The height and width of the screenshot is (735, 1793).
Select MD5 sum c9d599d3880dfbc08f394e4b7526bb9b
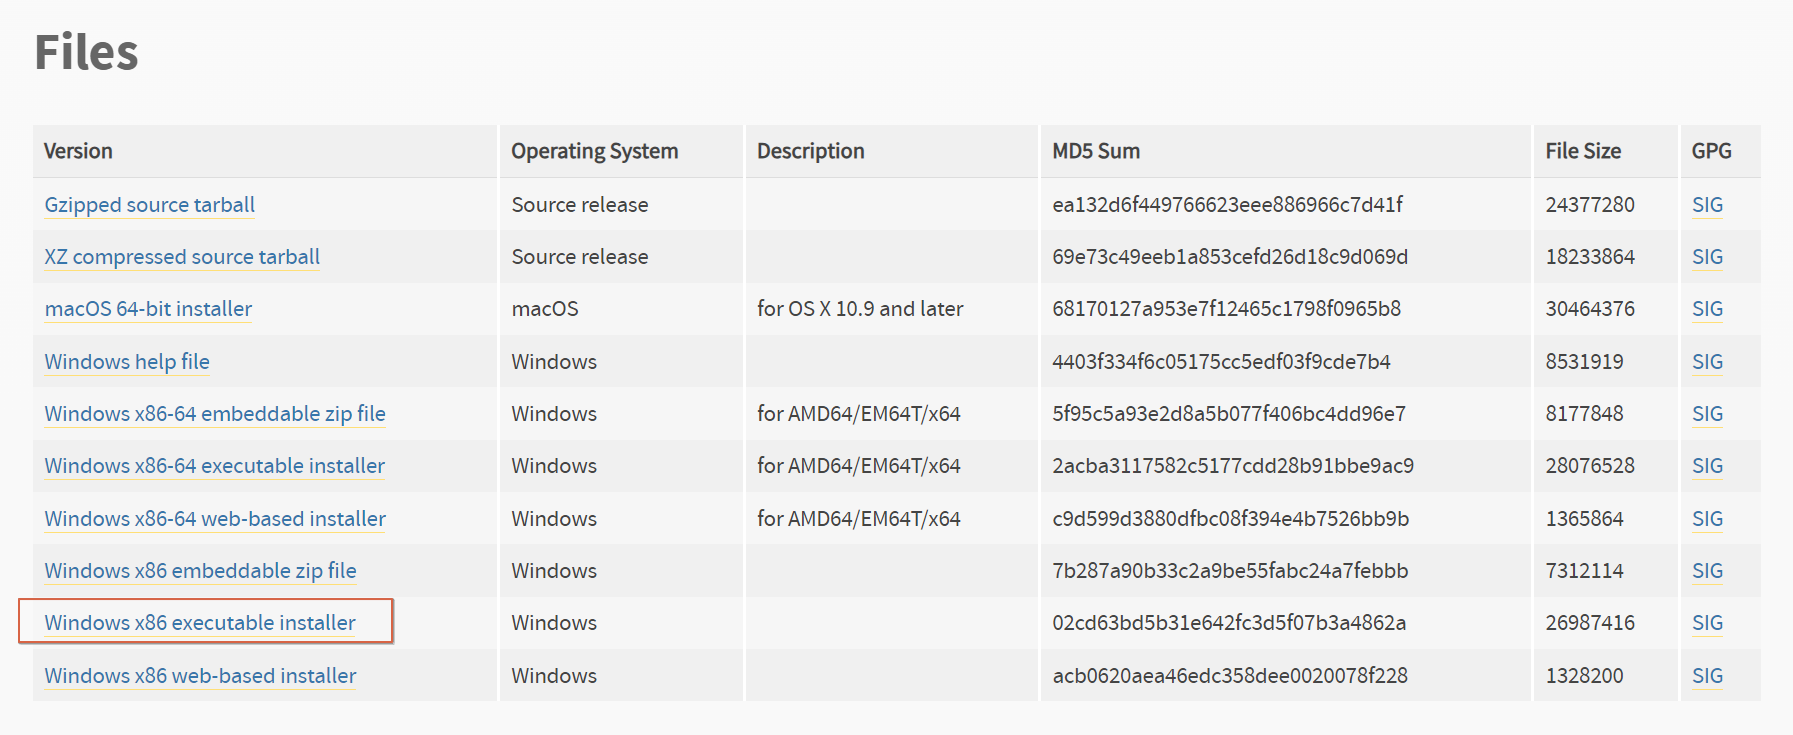pos(1231,519)
